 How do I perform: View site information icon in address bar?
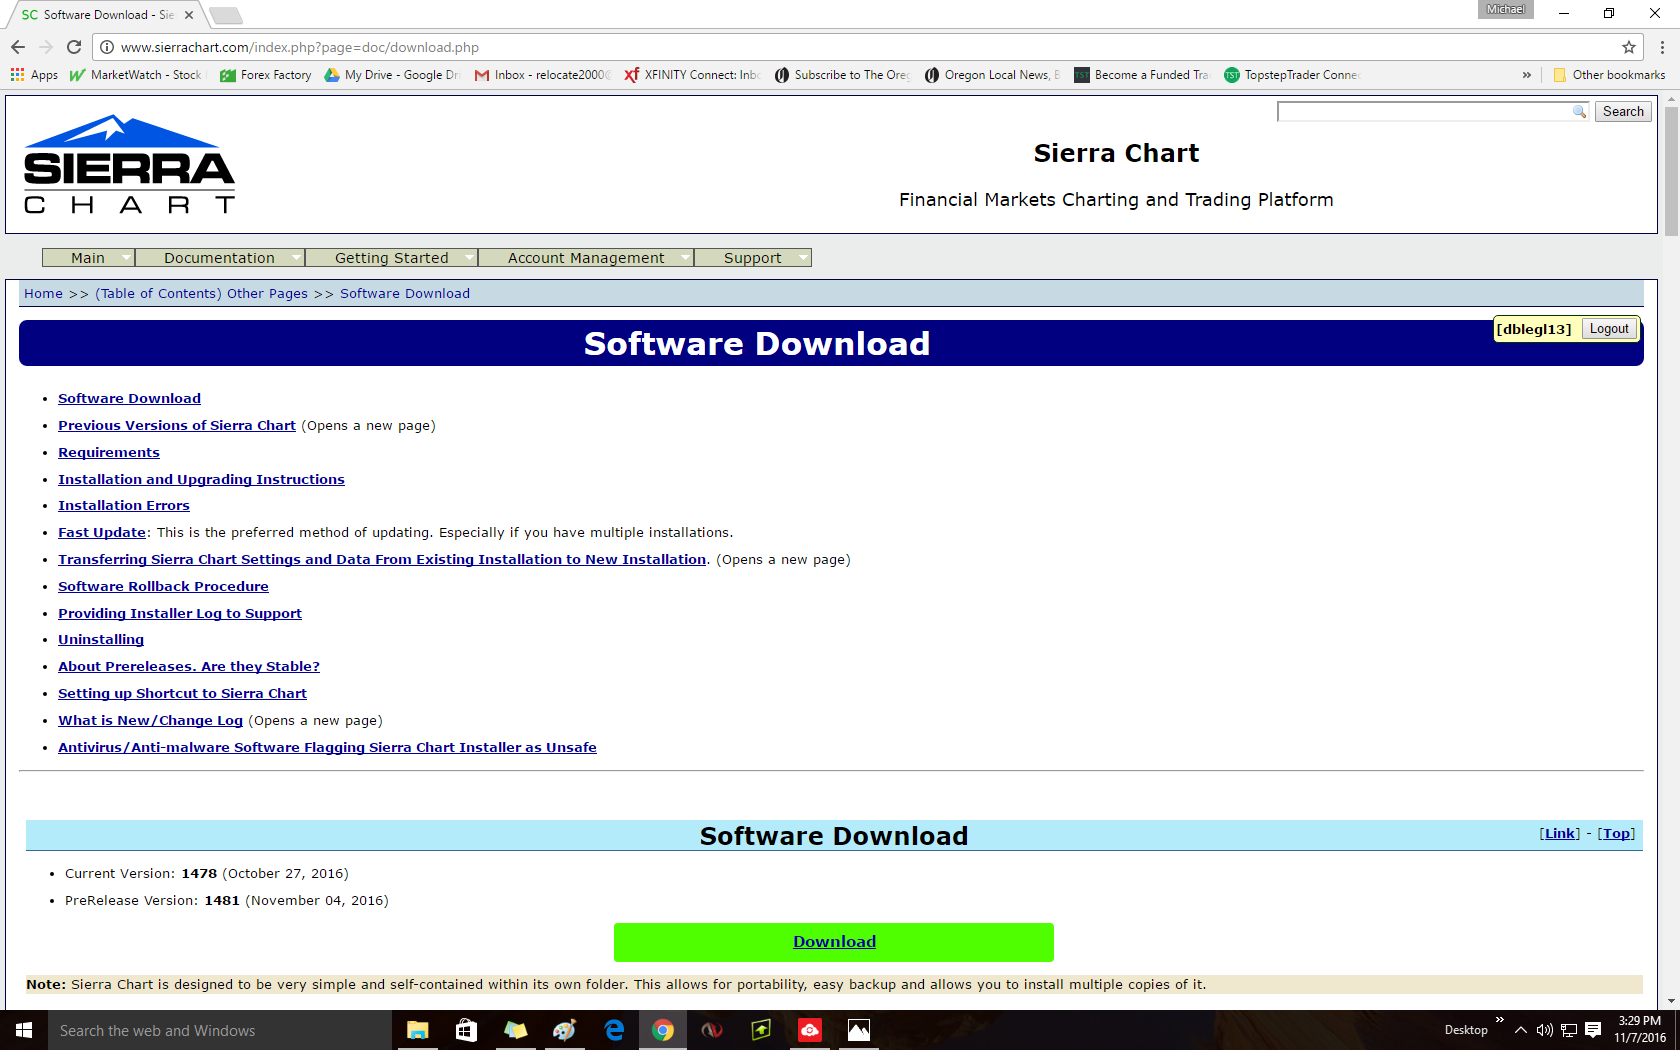tap(107, 47)
